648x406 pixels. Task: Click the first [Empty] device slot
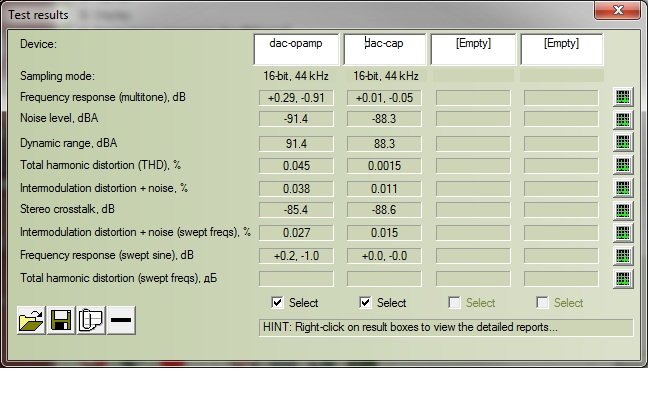click(x=473, y=49)
